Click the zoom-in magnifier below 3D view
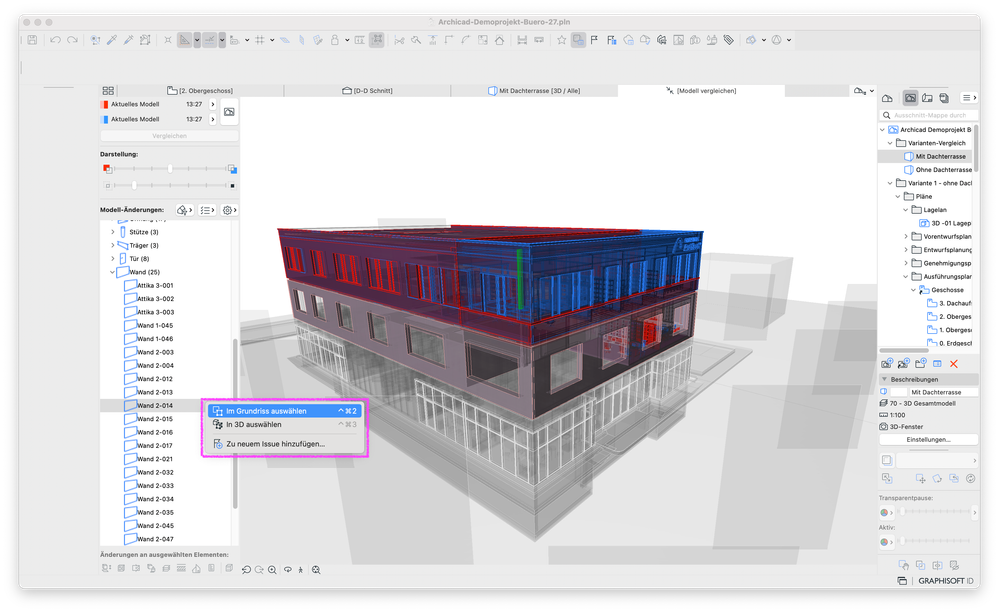This screenshot has width=999, height=612. (x=272, y=570)
